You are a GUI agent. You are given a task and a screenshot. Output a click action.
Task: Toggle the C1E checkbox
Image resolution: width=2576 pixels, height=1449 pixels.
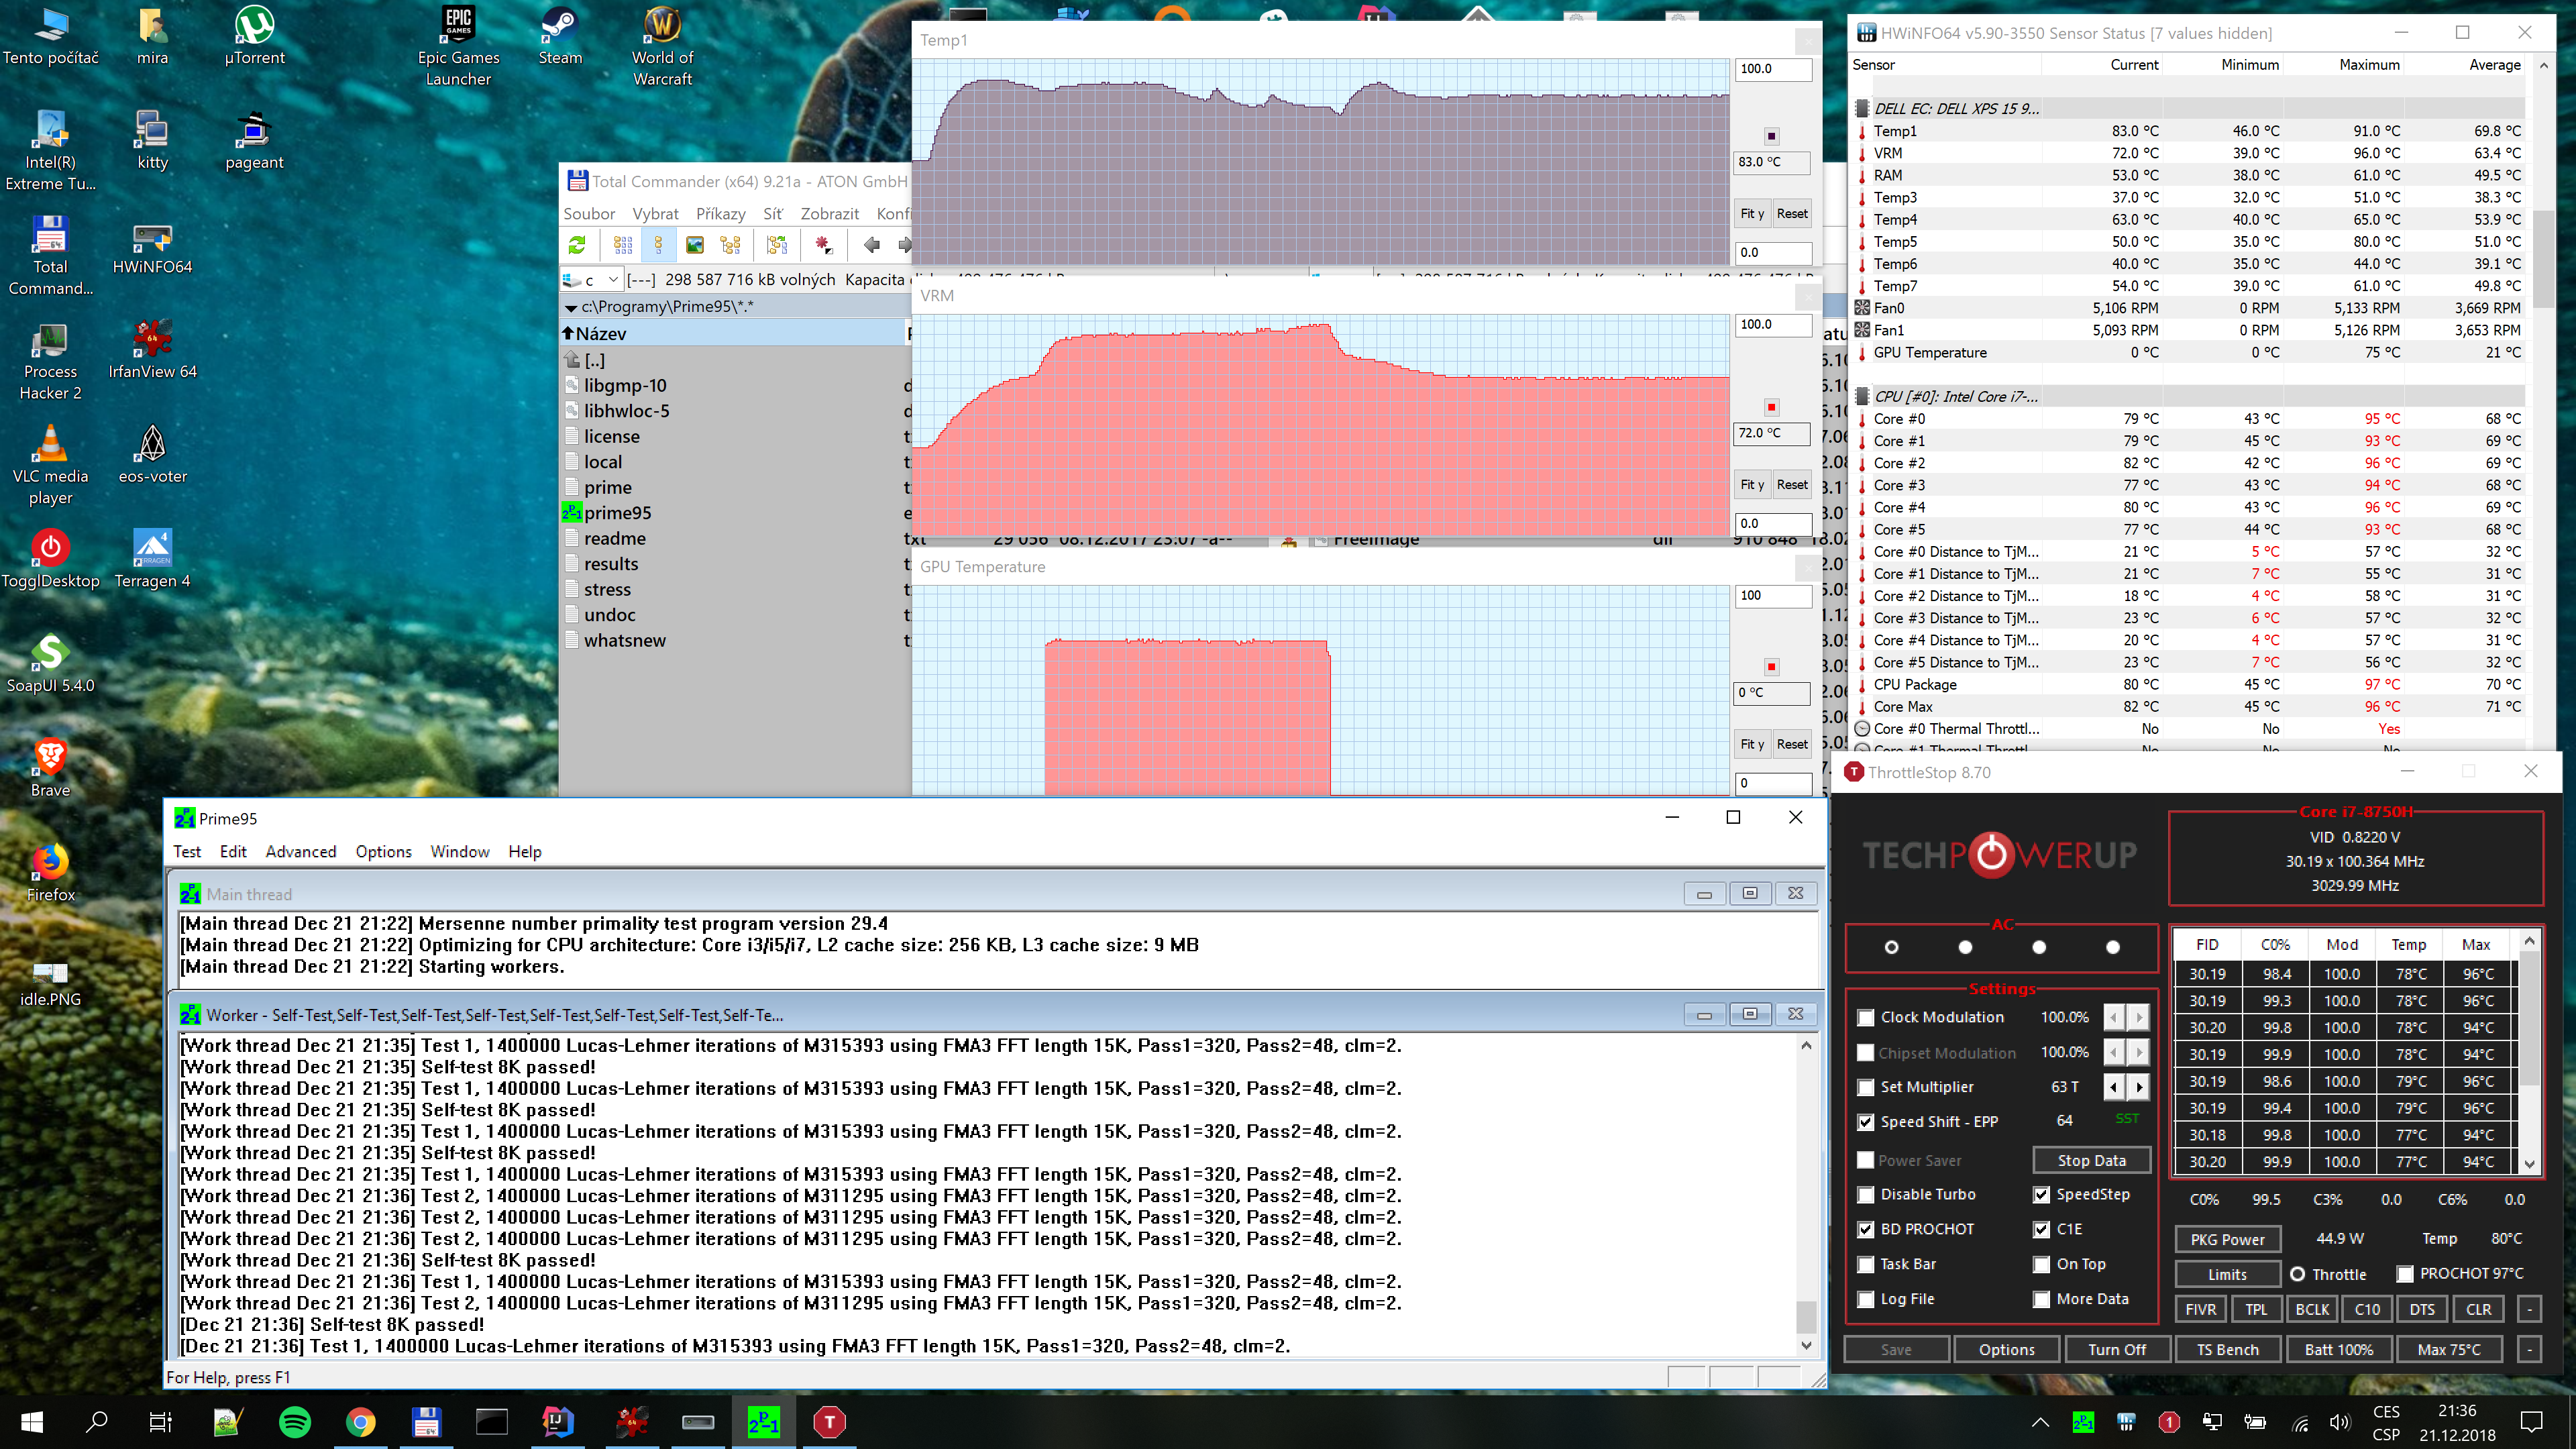point(2041,1230)
